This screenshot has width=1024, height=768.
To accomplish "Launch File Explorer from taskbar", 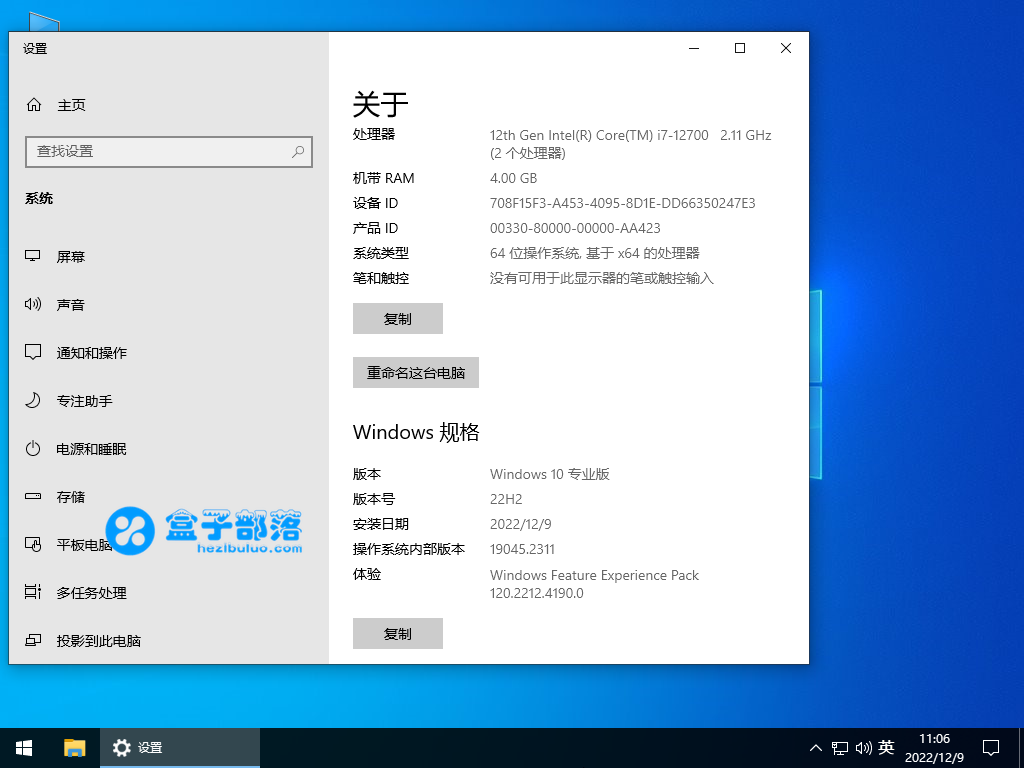I will [74, 748].
